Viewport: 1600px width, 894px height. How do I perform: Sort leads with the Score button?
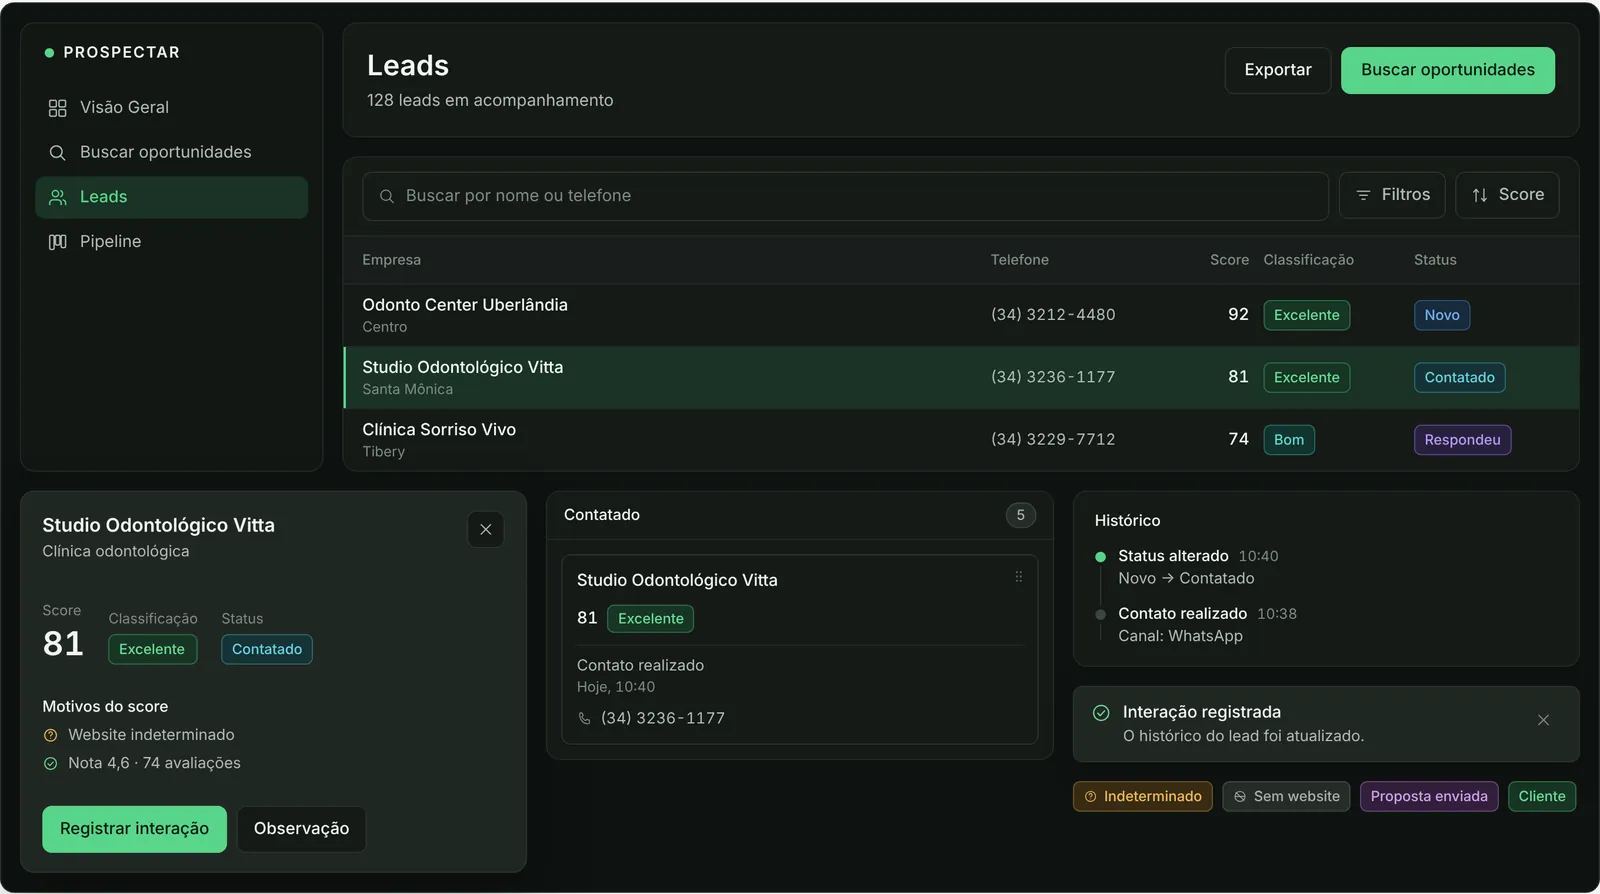point(1508,195)
